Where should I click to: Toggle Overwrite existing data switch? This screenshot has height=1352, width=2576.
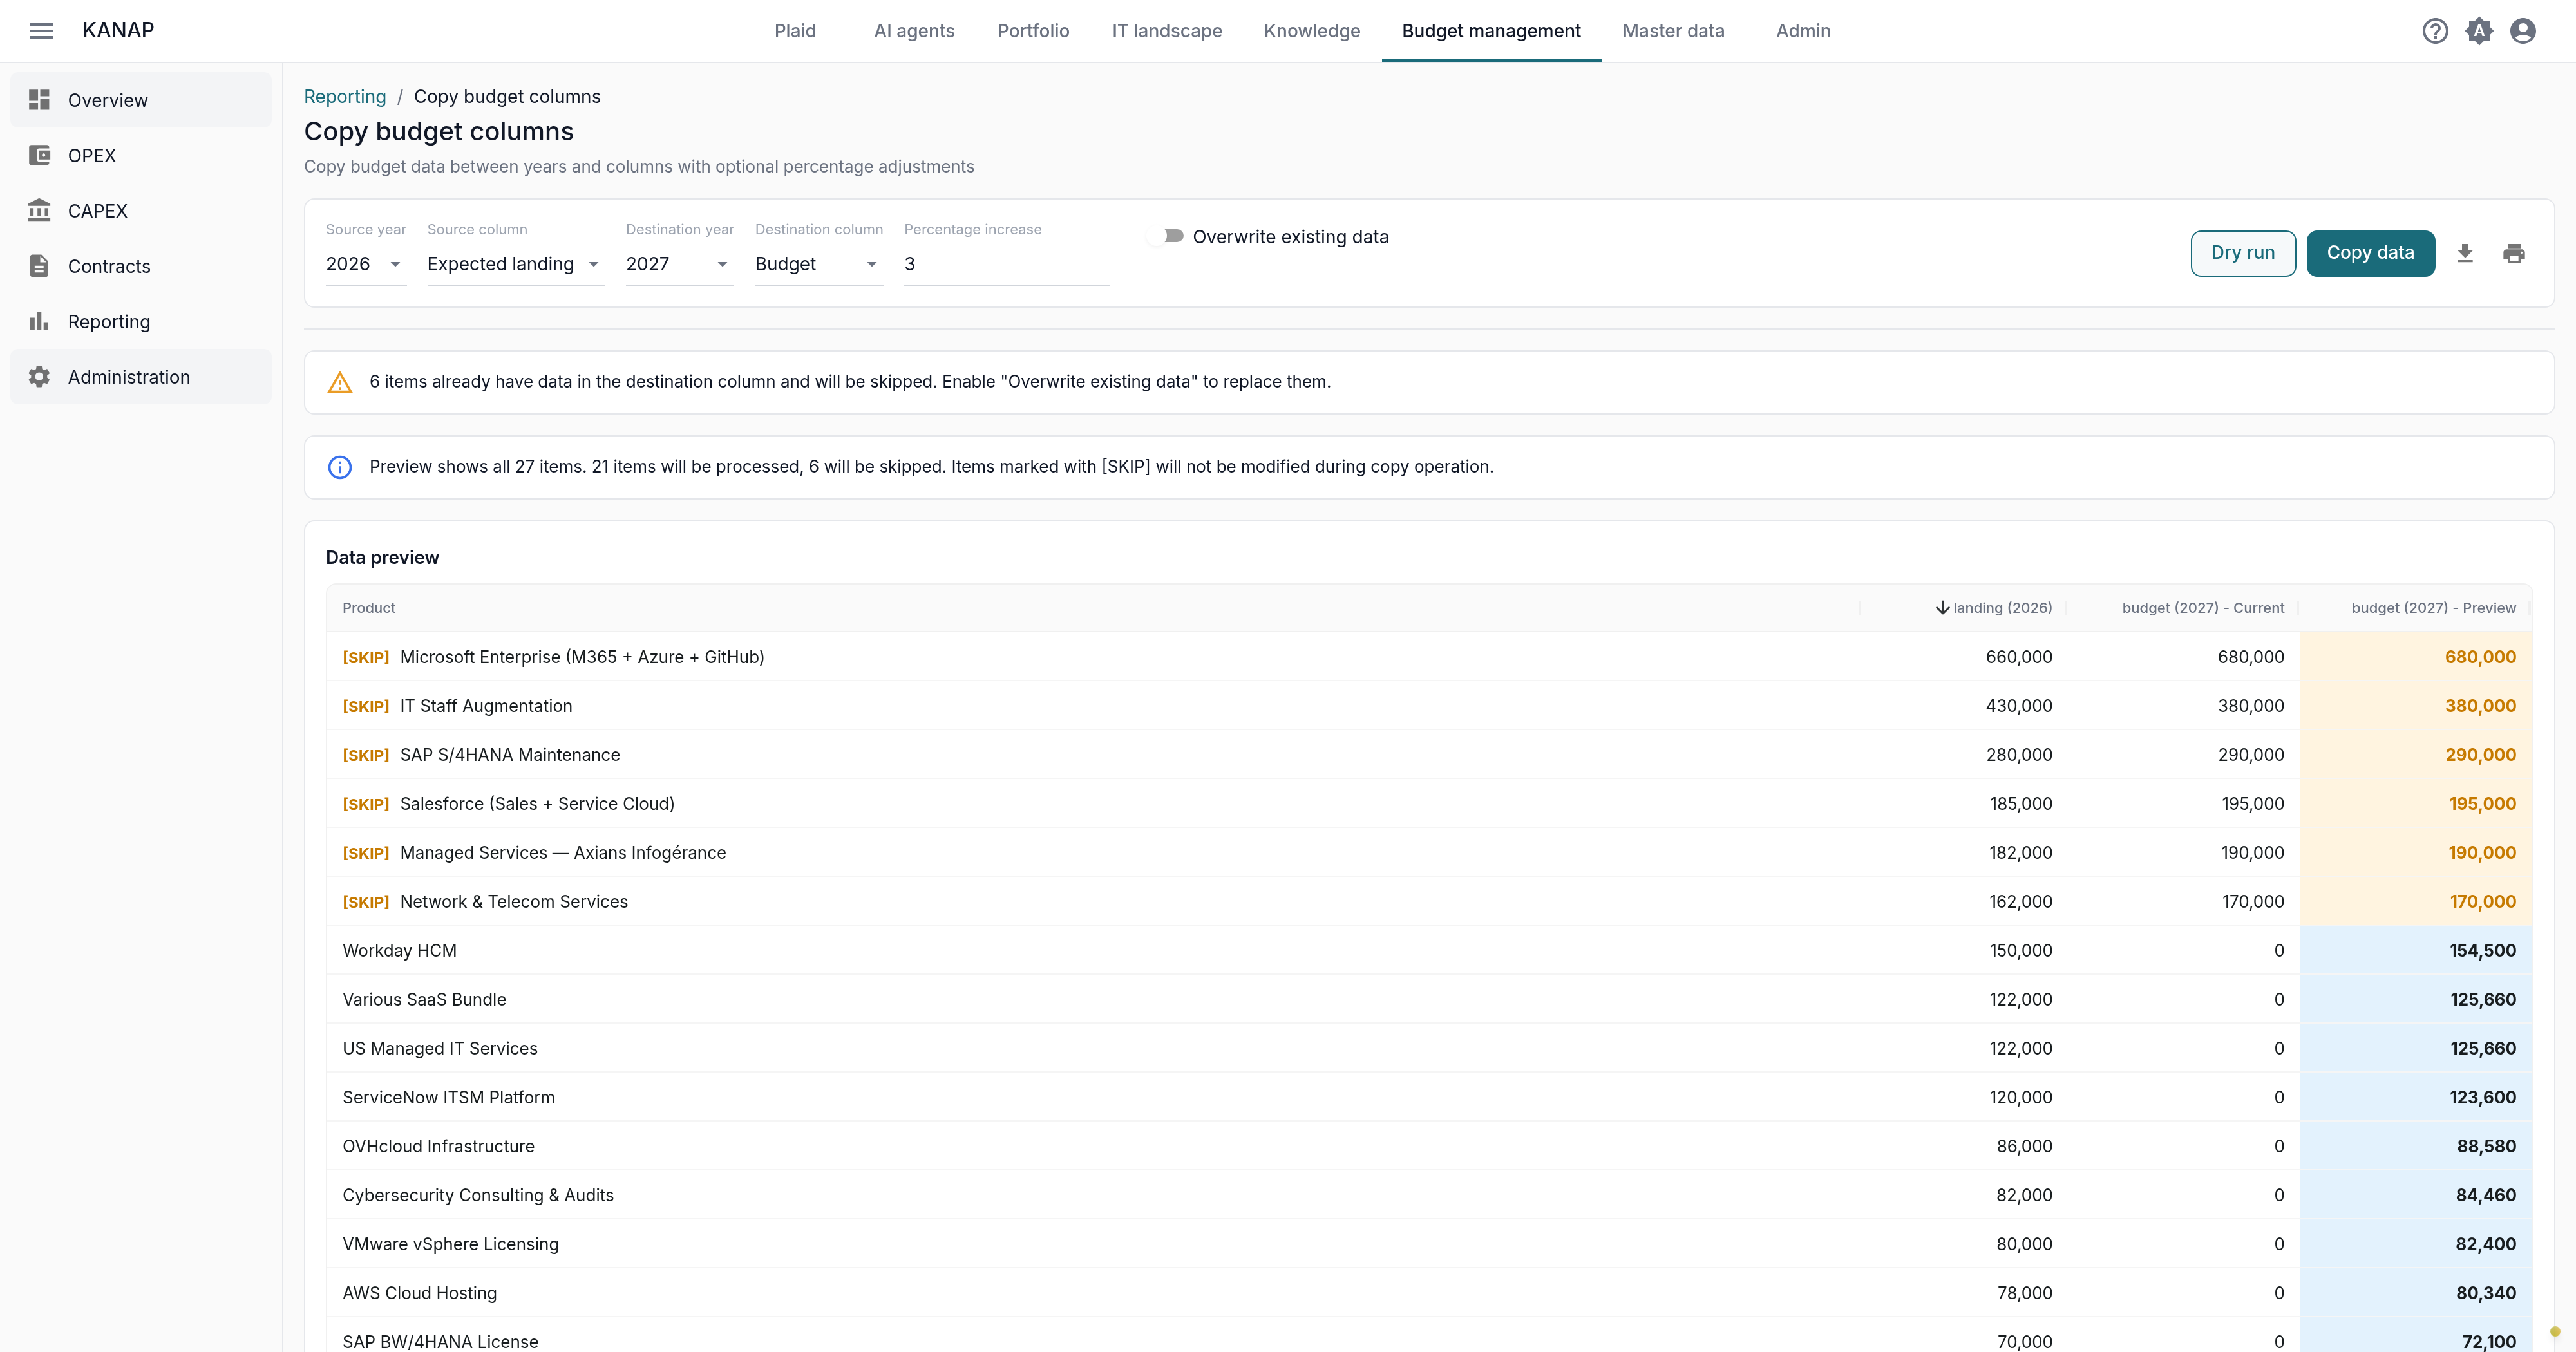click(1167, 237)
